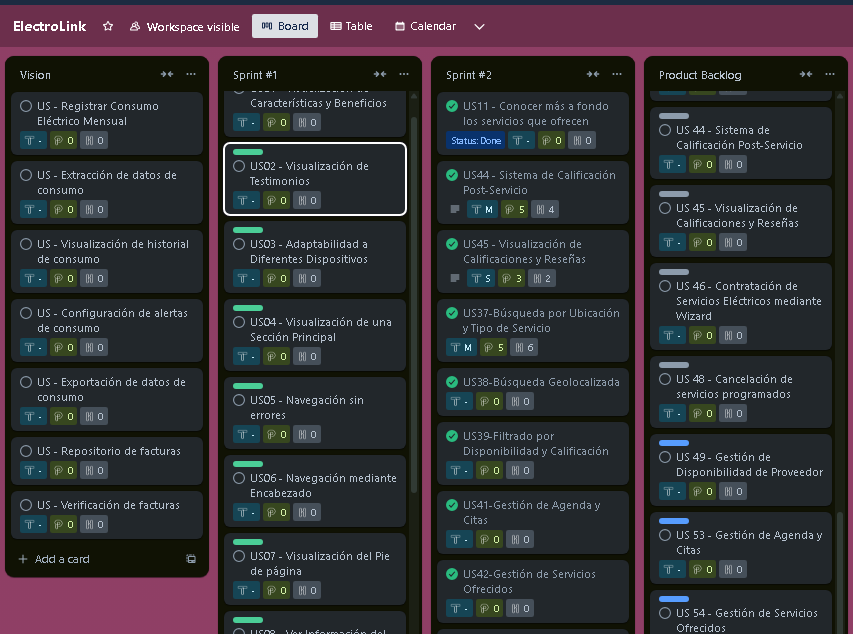
Task: Mark US - Registrar Consumo Eléctrico Mensual complete
Action: tap(26, 106)
